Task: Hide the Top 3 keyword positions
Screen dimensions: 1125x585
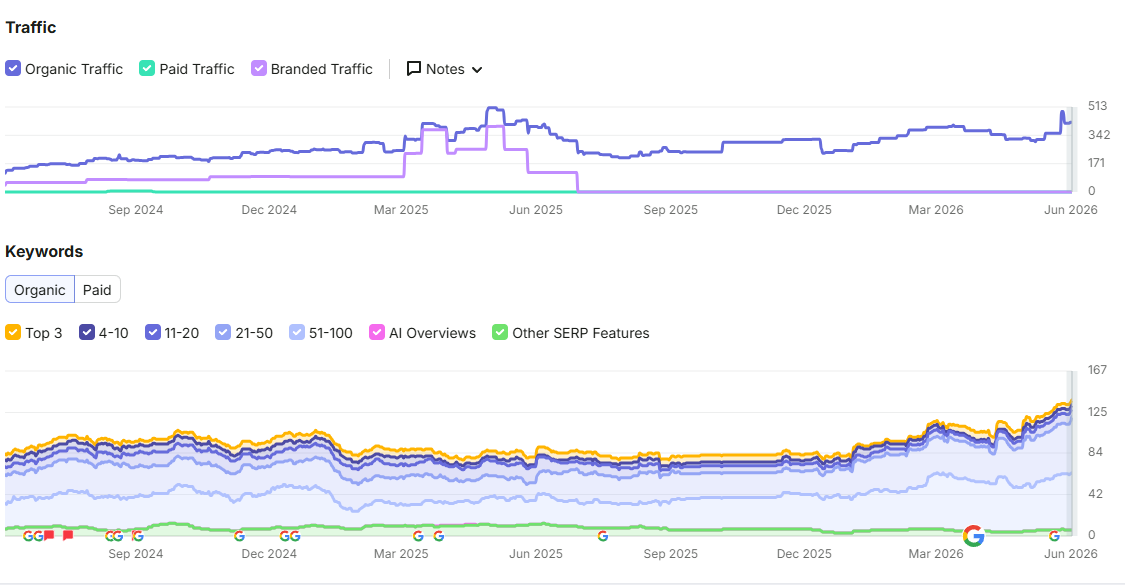Action: (13, 332)
